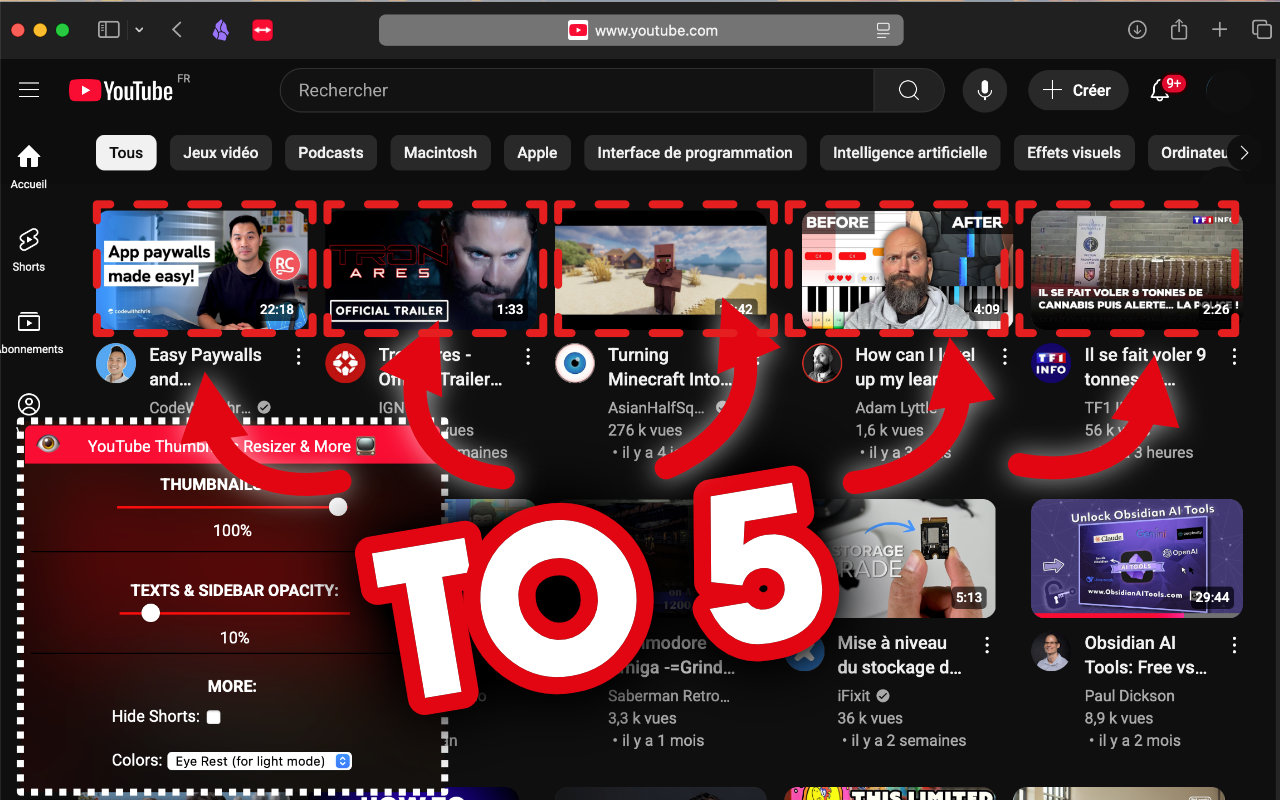Viewport: 1280px width, 800px height.
Task: Open the IGN channel avatar
Action: 346,364
